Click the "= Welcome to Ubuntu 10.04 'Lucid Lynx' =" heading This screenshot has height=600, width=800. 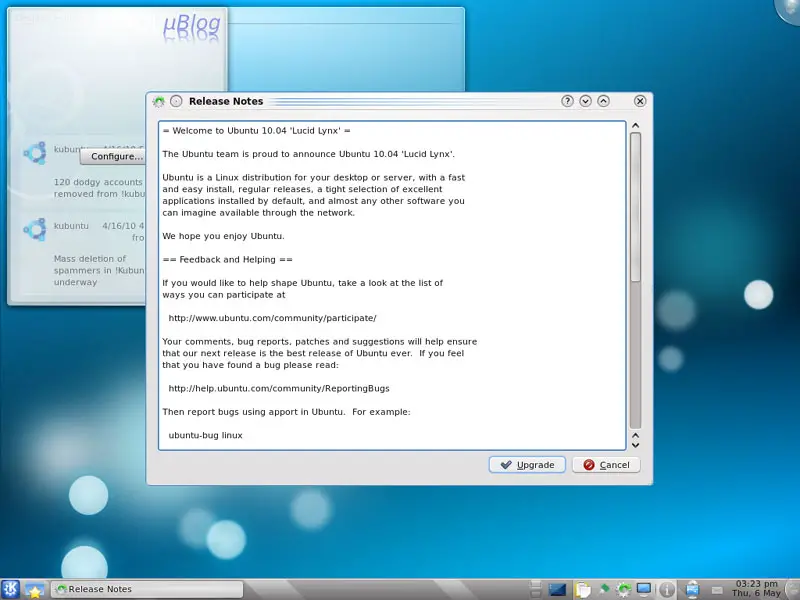click(257, 131)
